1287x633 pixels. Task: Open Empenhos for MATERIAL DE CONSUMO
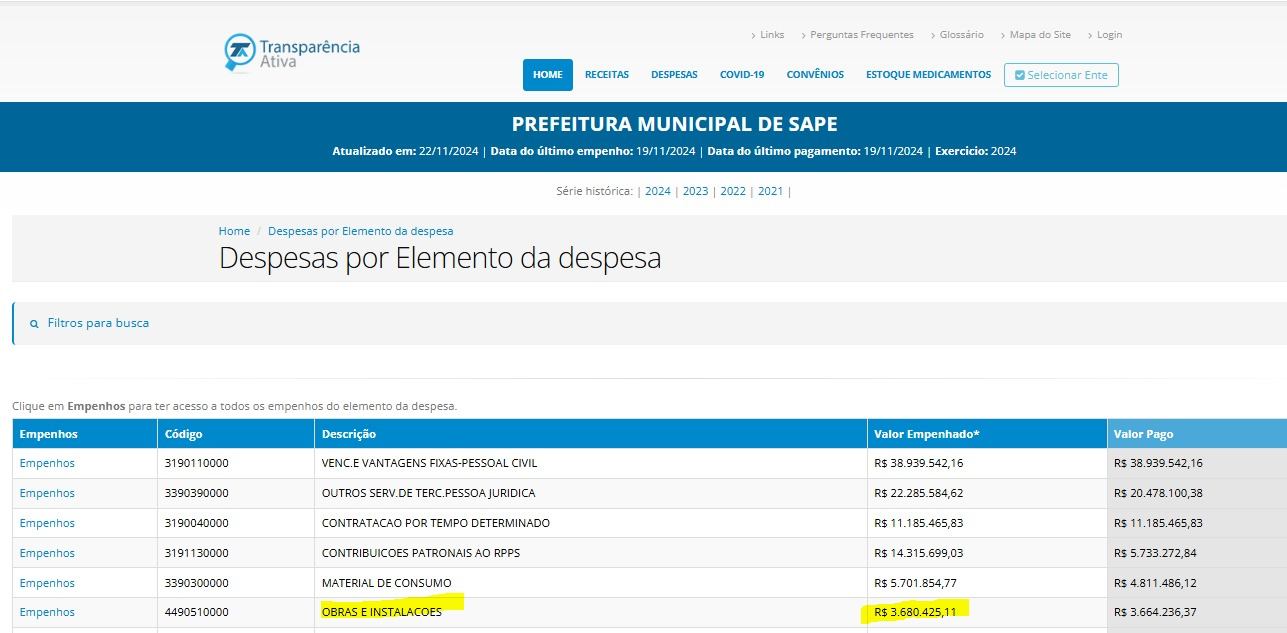coord(47,583)
